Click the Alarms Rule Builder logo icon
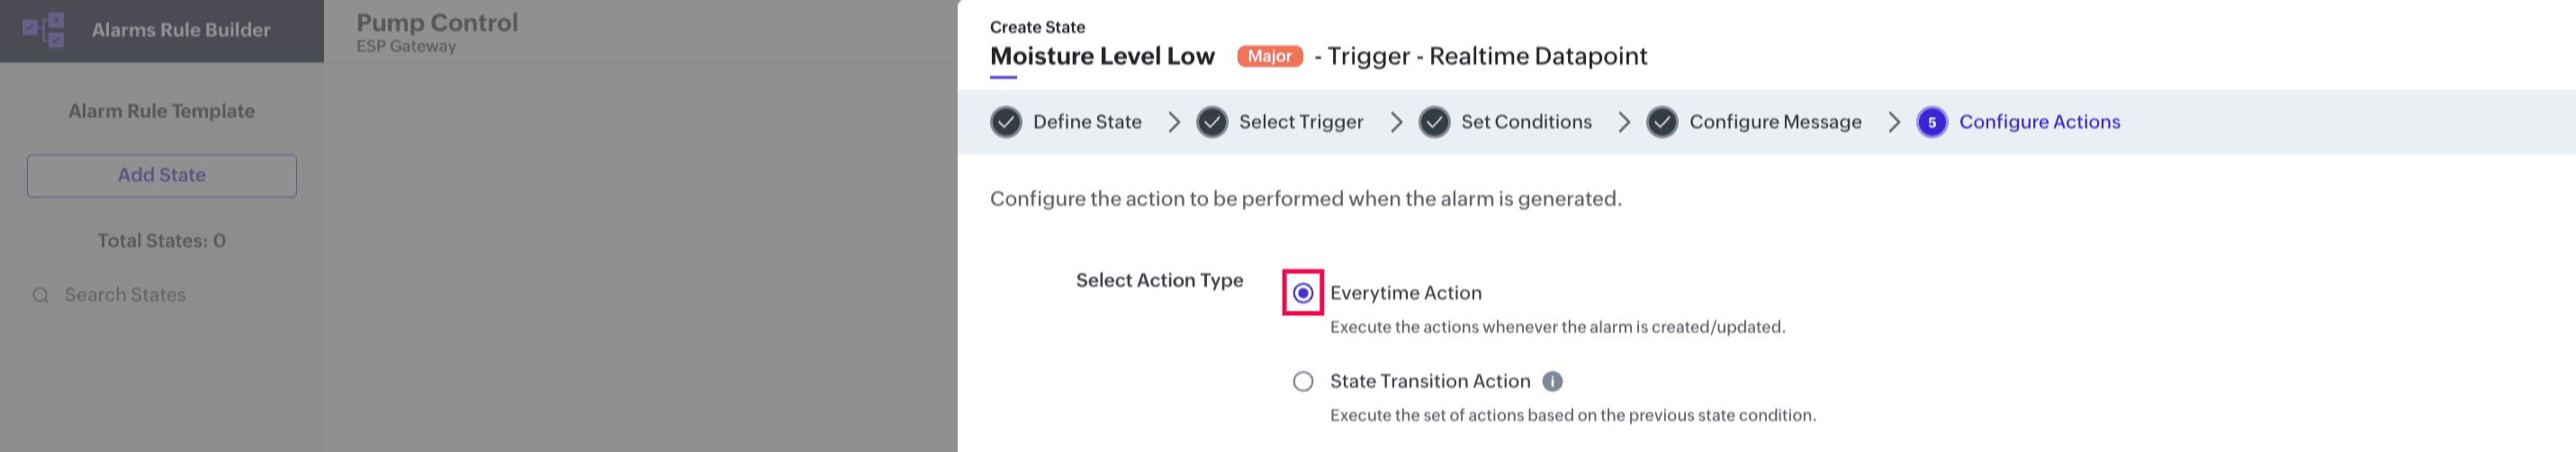2576x452 pixels. pyautogui.click(x=44, y=30)
